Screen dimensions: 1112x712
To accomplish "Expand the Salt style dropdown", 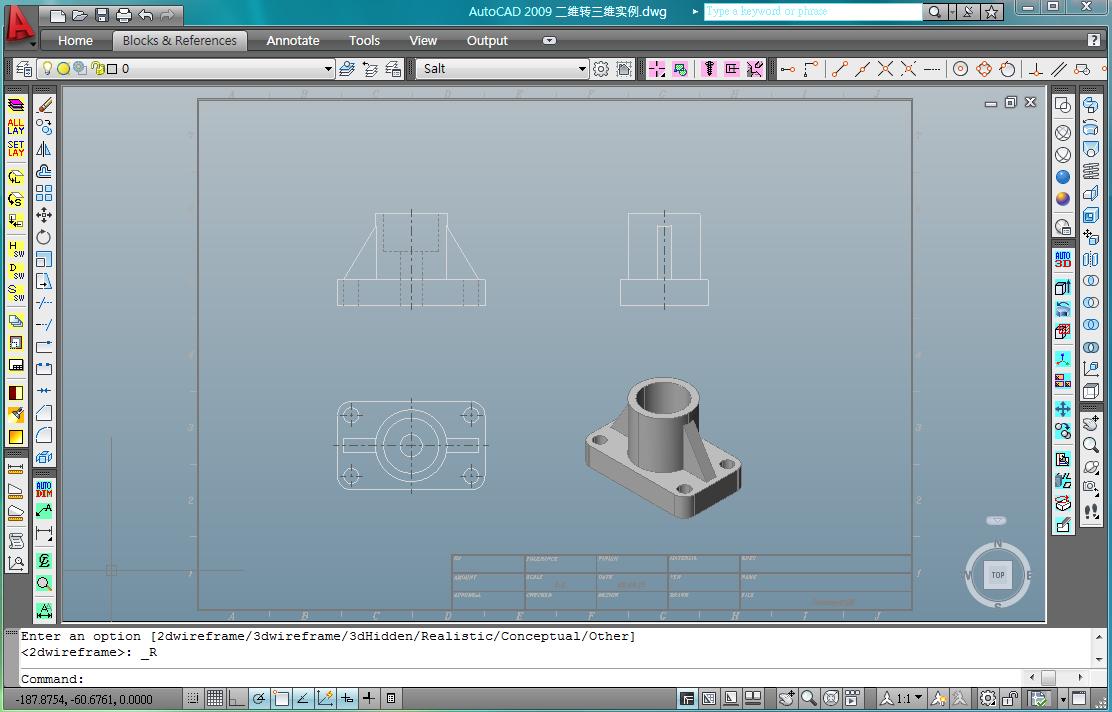I will click(582, 69).
